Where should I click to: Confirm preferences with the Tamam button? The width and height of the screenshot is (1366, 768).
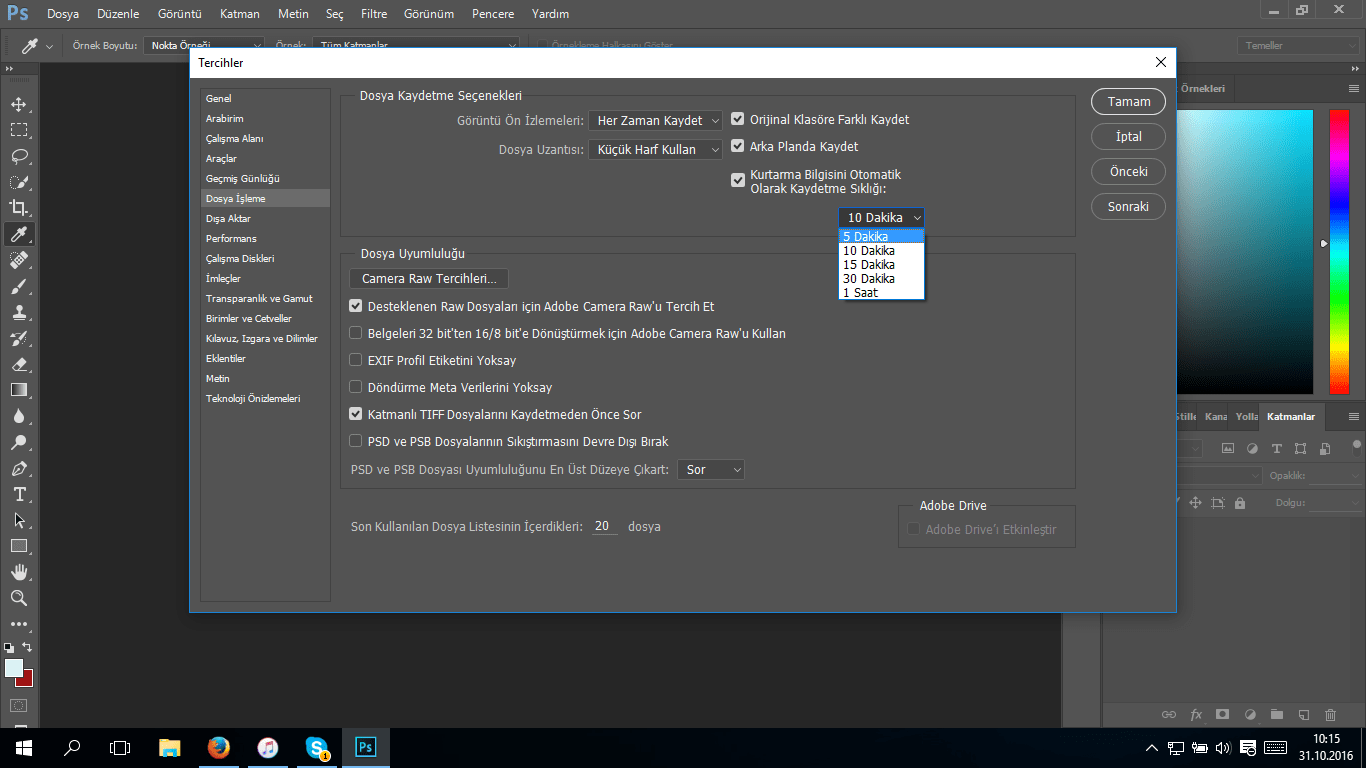[1128, 101]
